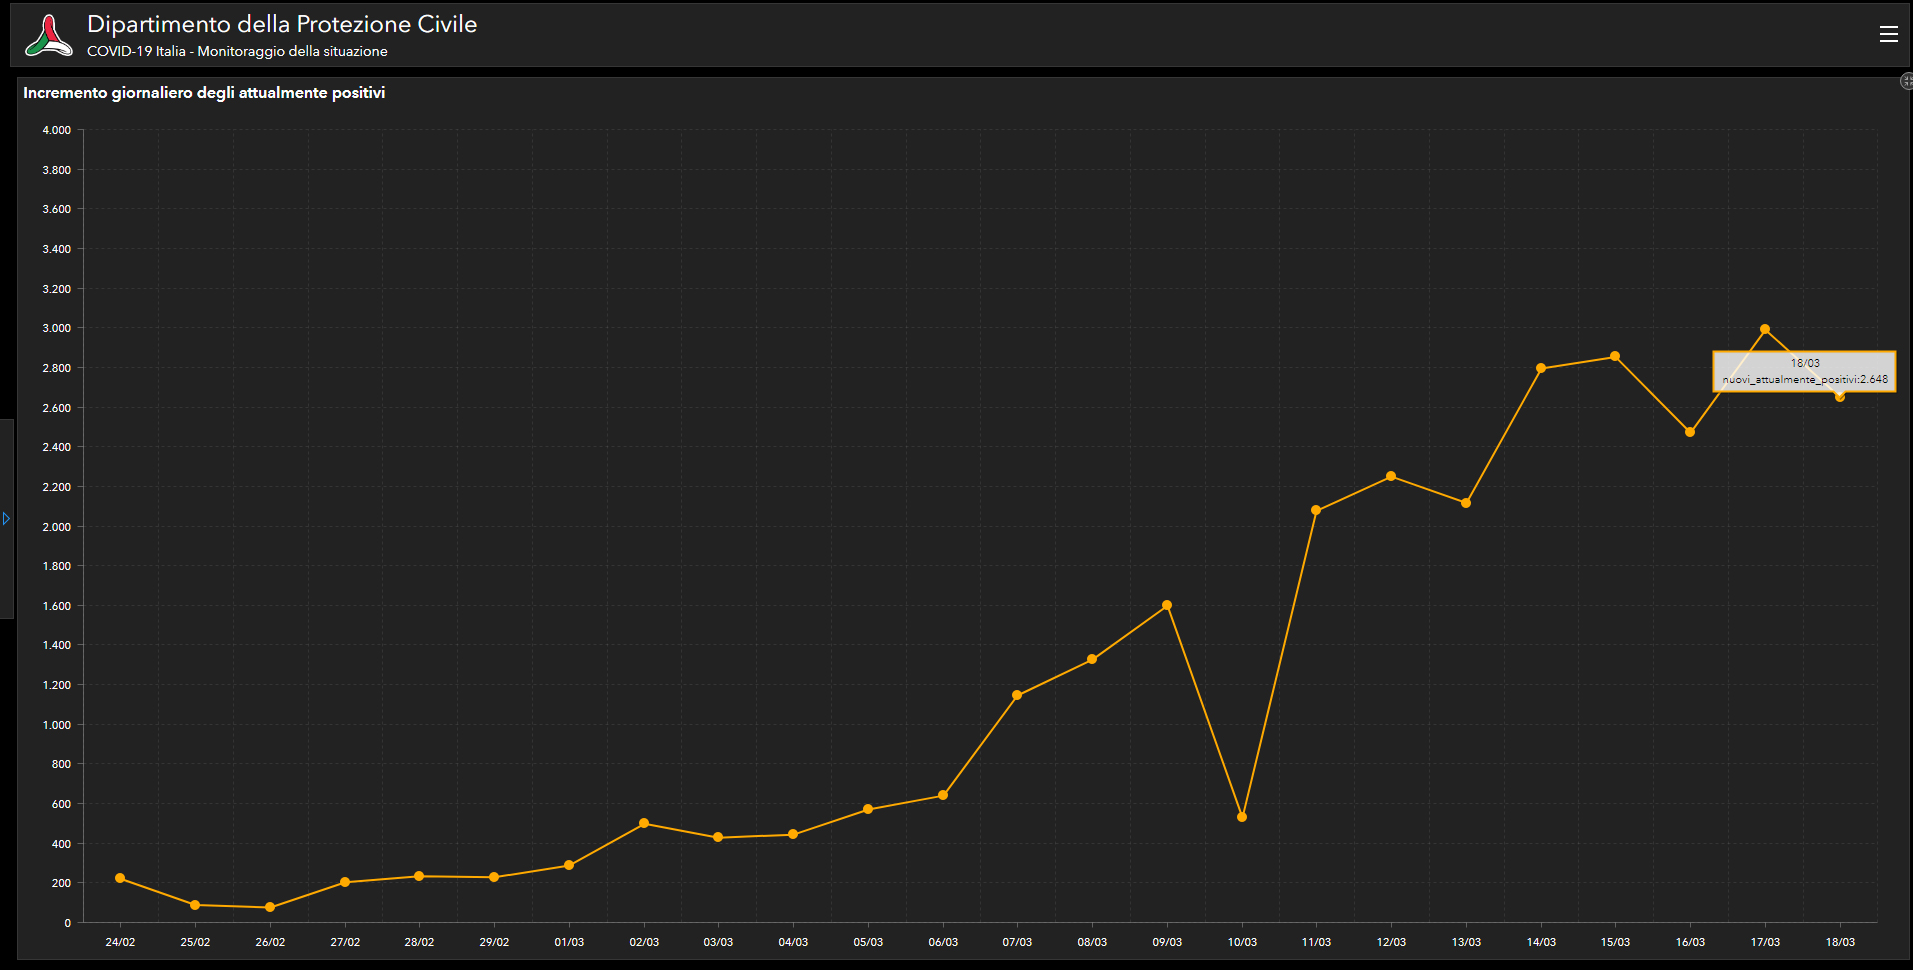This screenshot has height=970, width=1913.
Task: Select the 11/03 data point on the line
Action: tap(1316, 510)
